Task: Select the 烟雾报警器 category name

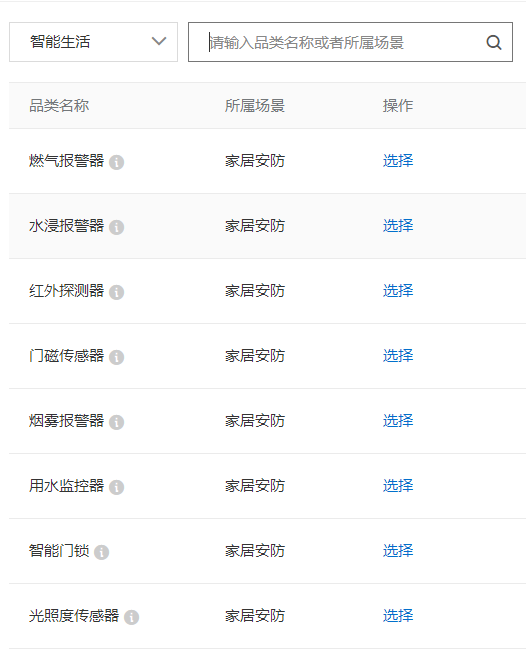Action: [66, 421]
